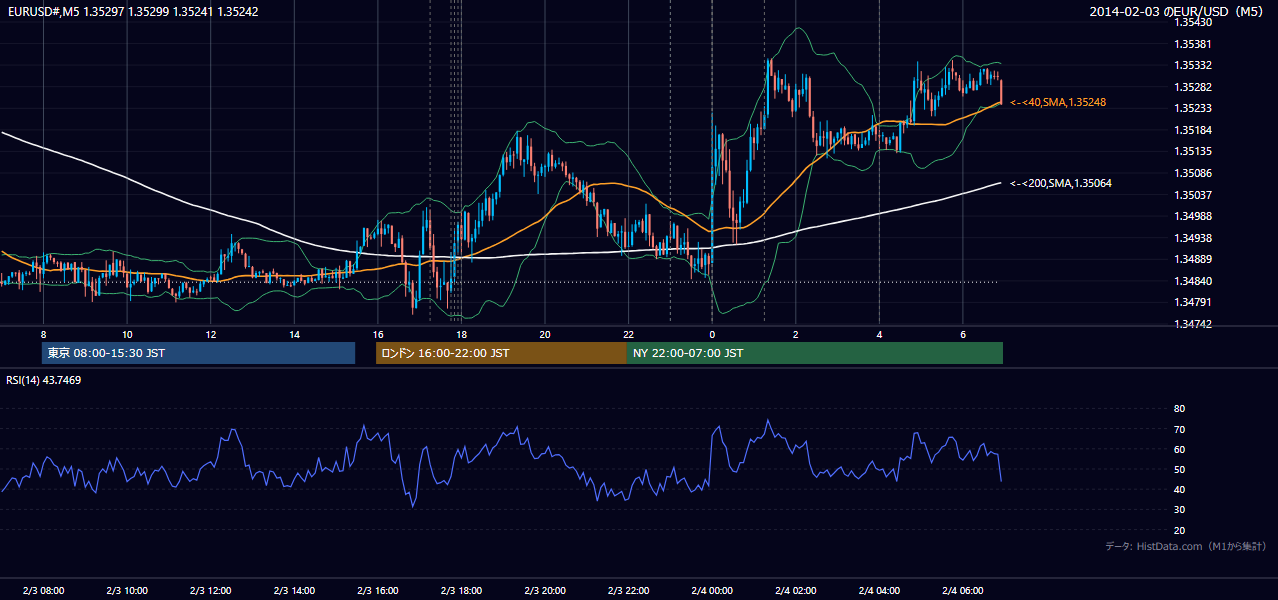The height and width of the screenshot is (600, 1278).
Task: Click the 2/3 14:00 time label
Action: [x=294, y=590]
